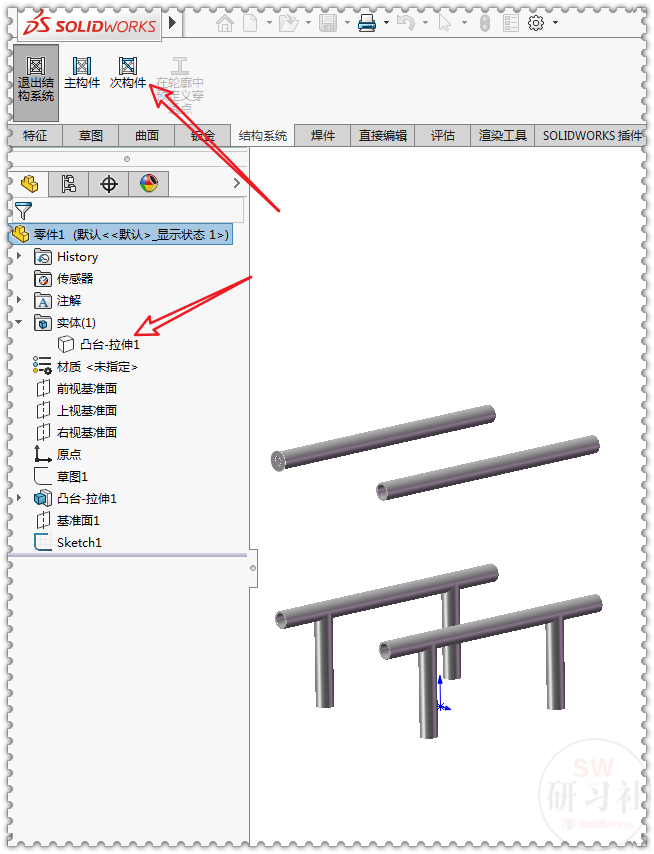
Task: Click the Rebuild traffic light icon
Action: [485, 23]
